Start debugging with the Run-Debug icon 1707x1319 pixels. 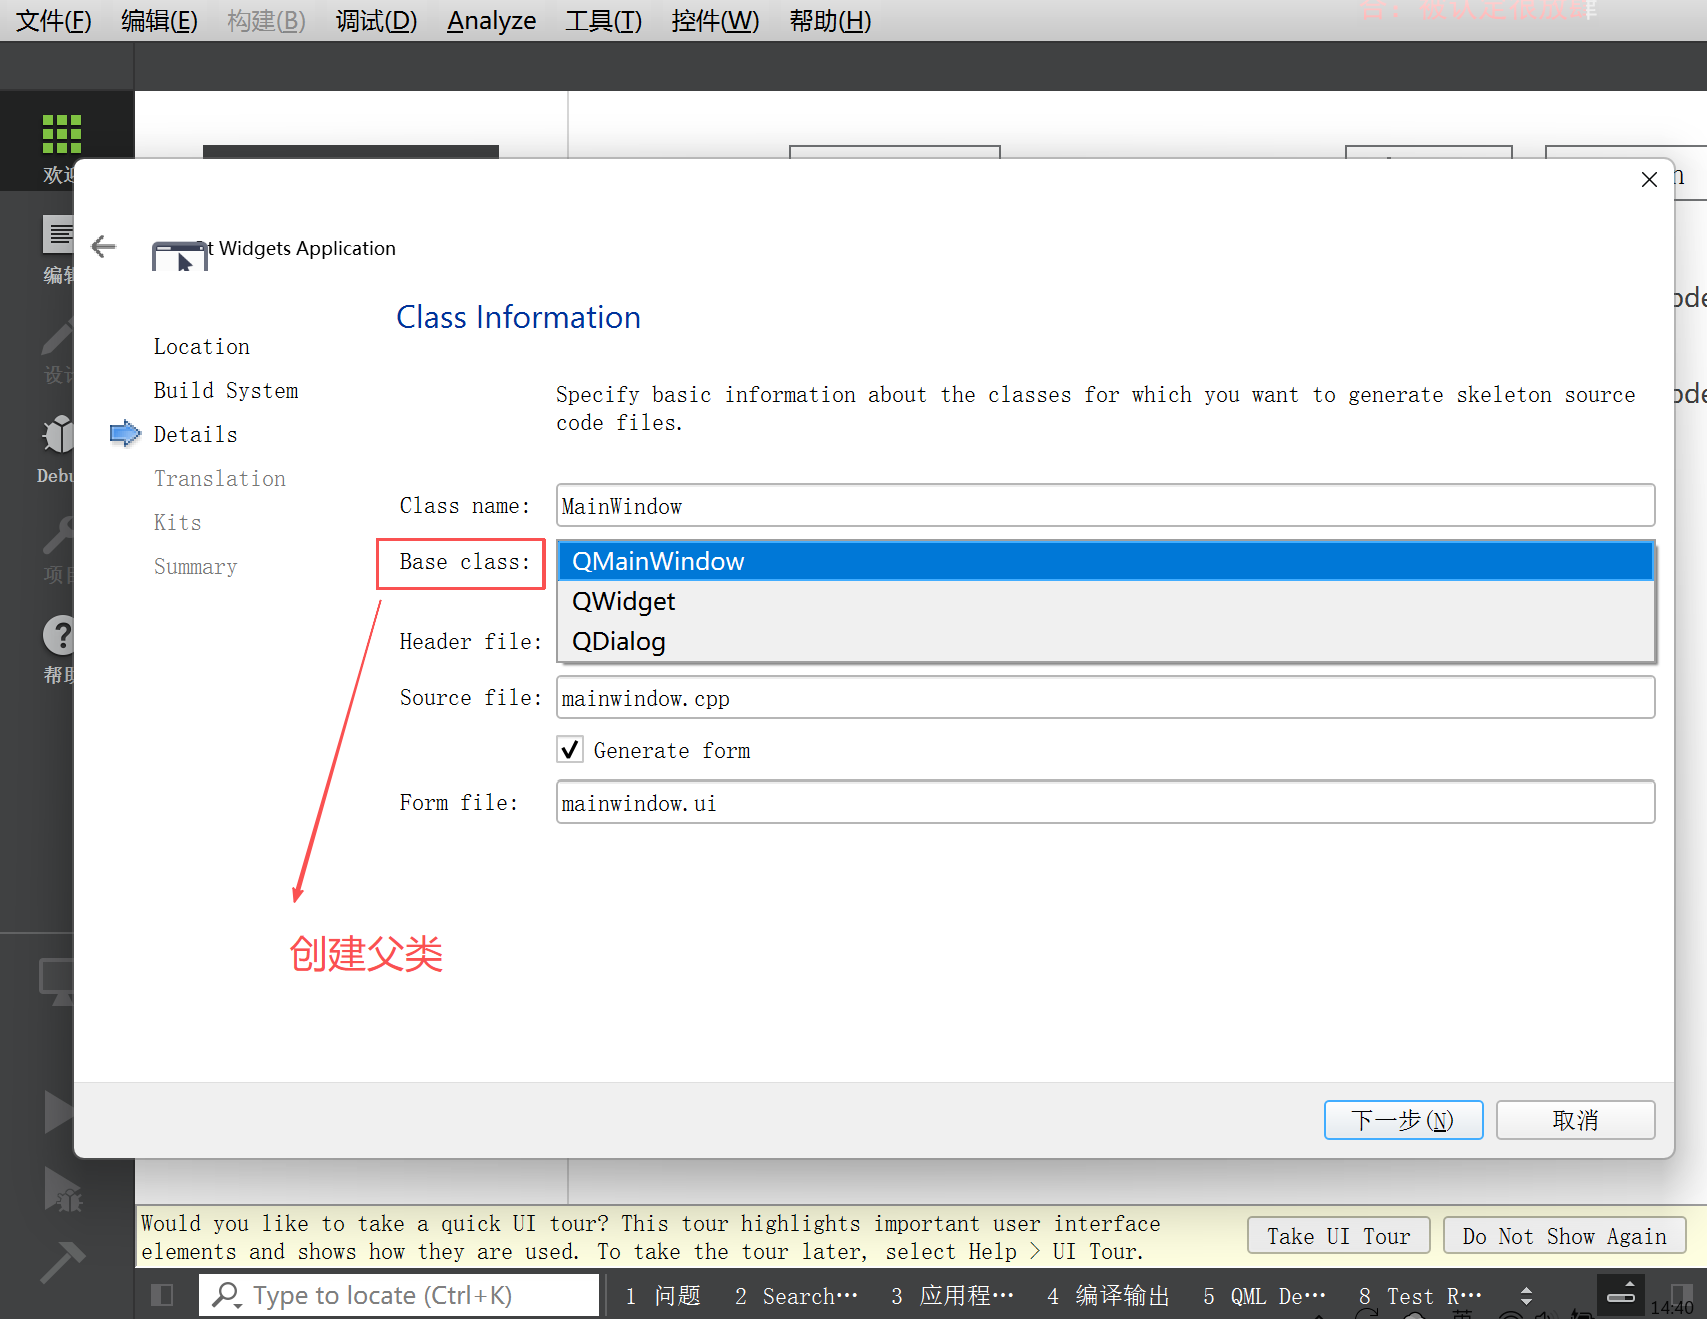point(61,1189)
